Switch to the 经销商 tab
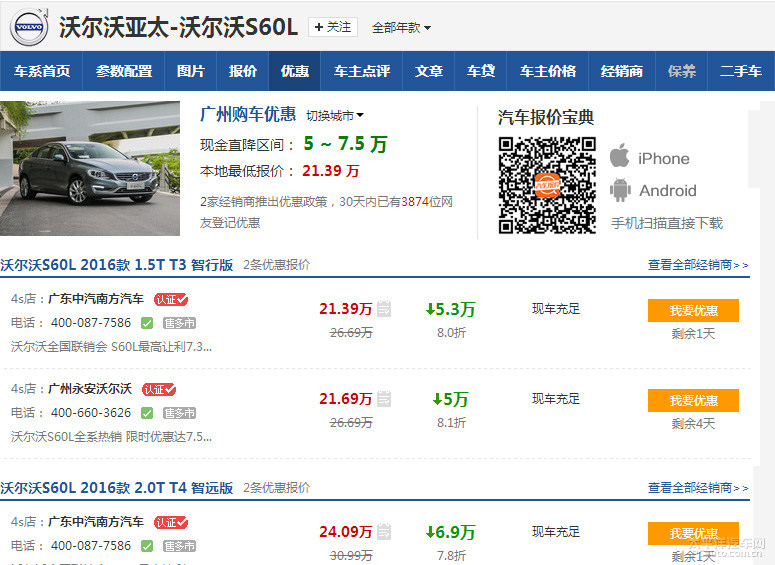775x565 pixels. click(622, 71)
